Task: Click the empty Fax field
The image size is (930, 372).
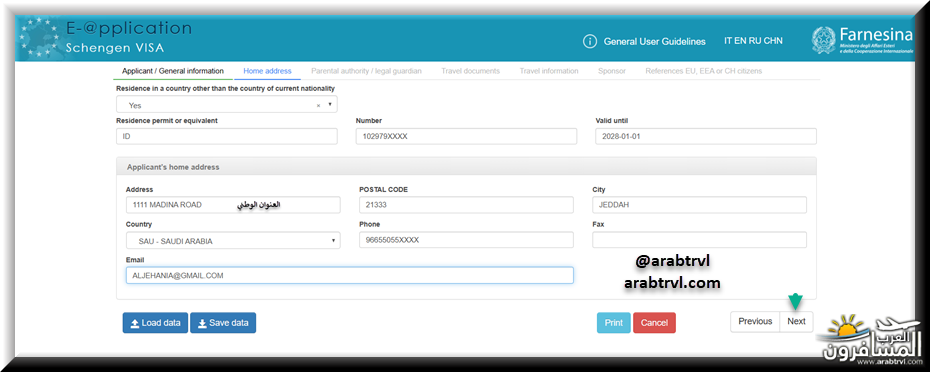Action: 699,240
